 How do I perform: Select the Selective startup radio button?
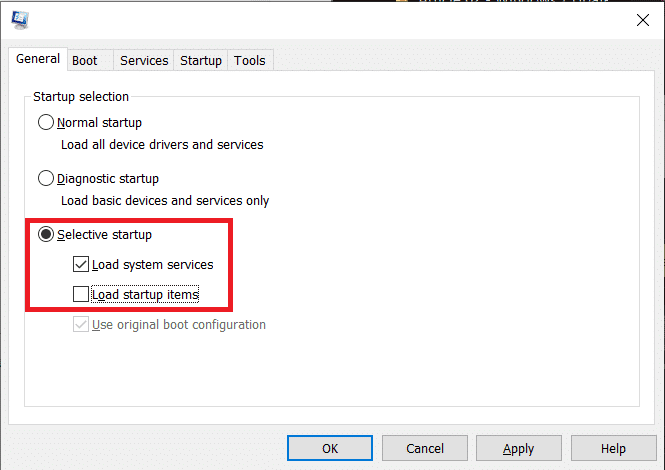click(x=46, y=235)
